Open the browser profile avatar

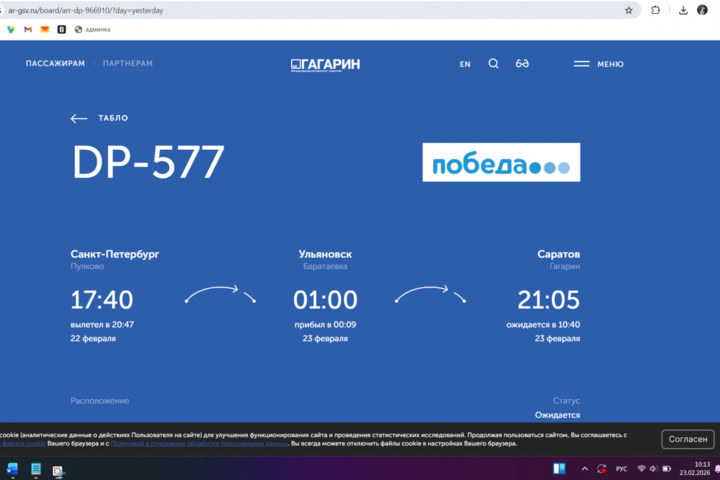tap(703, 10)
